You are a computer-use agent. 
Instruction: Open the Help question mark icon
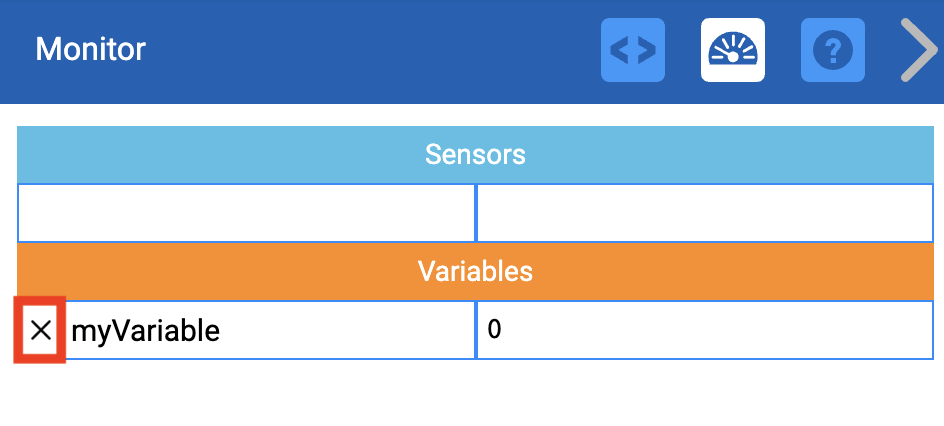832,50
